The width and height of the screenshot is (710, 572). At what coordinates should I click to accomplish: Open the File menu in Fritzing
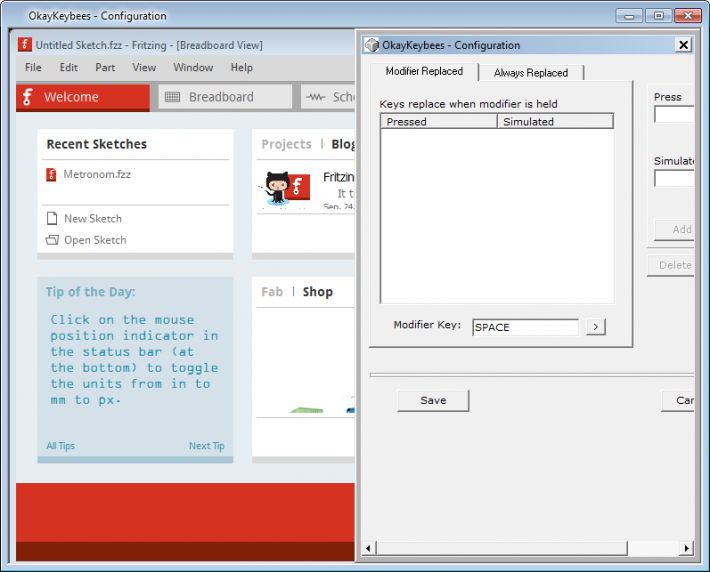(x=33, y=67)
